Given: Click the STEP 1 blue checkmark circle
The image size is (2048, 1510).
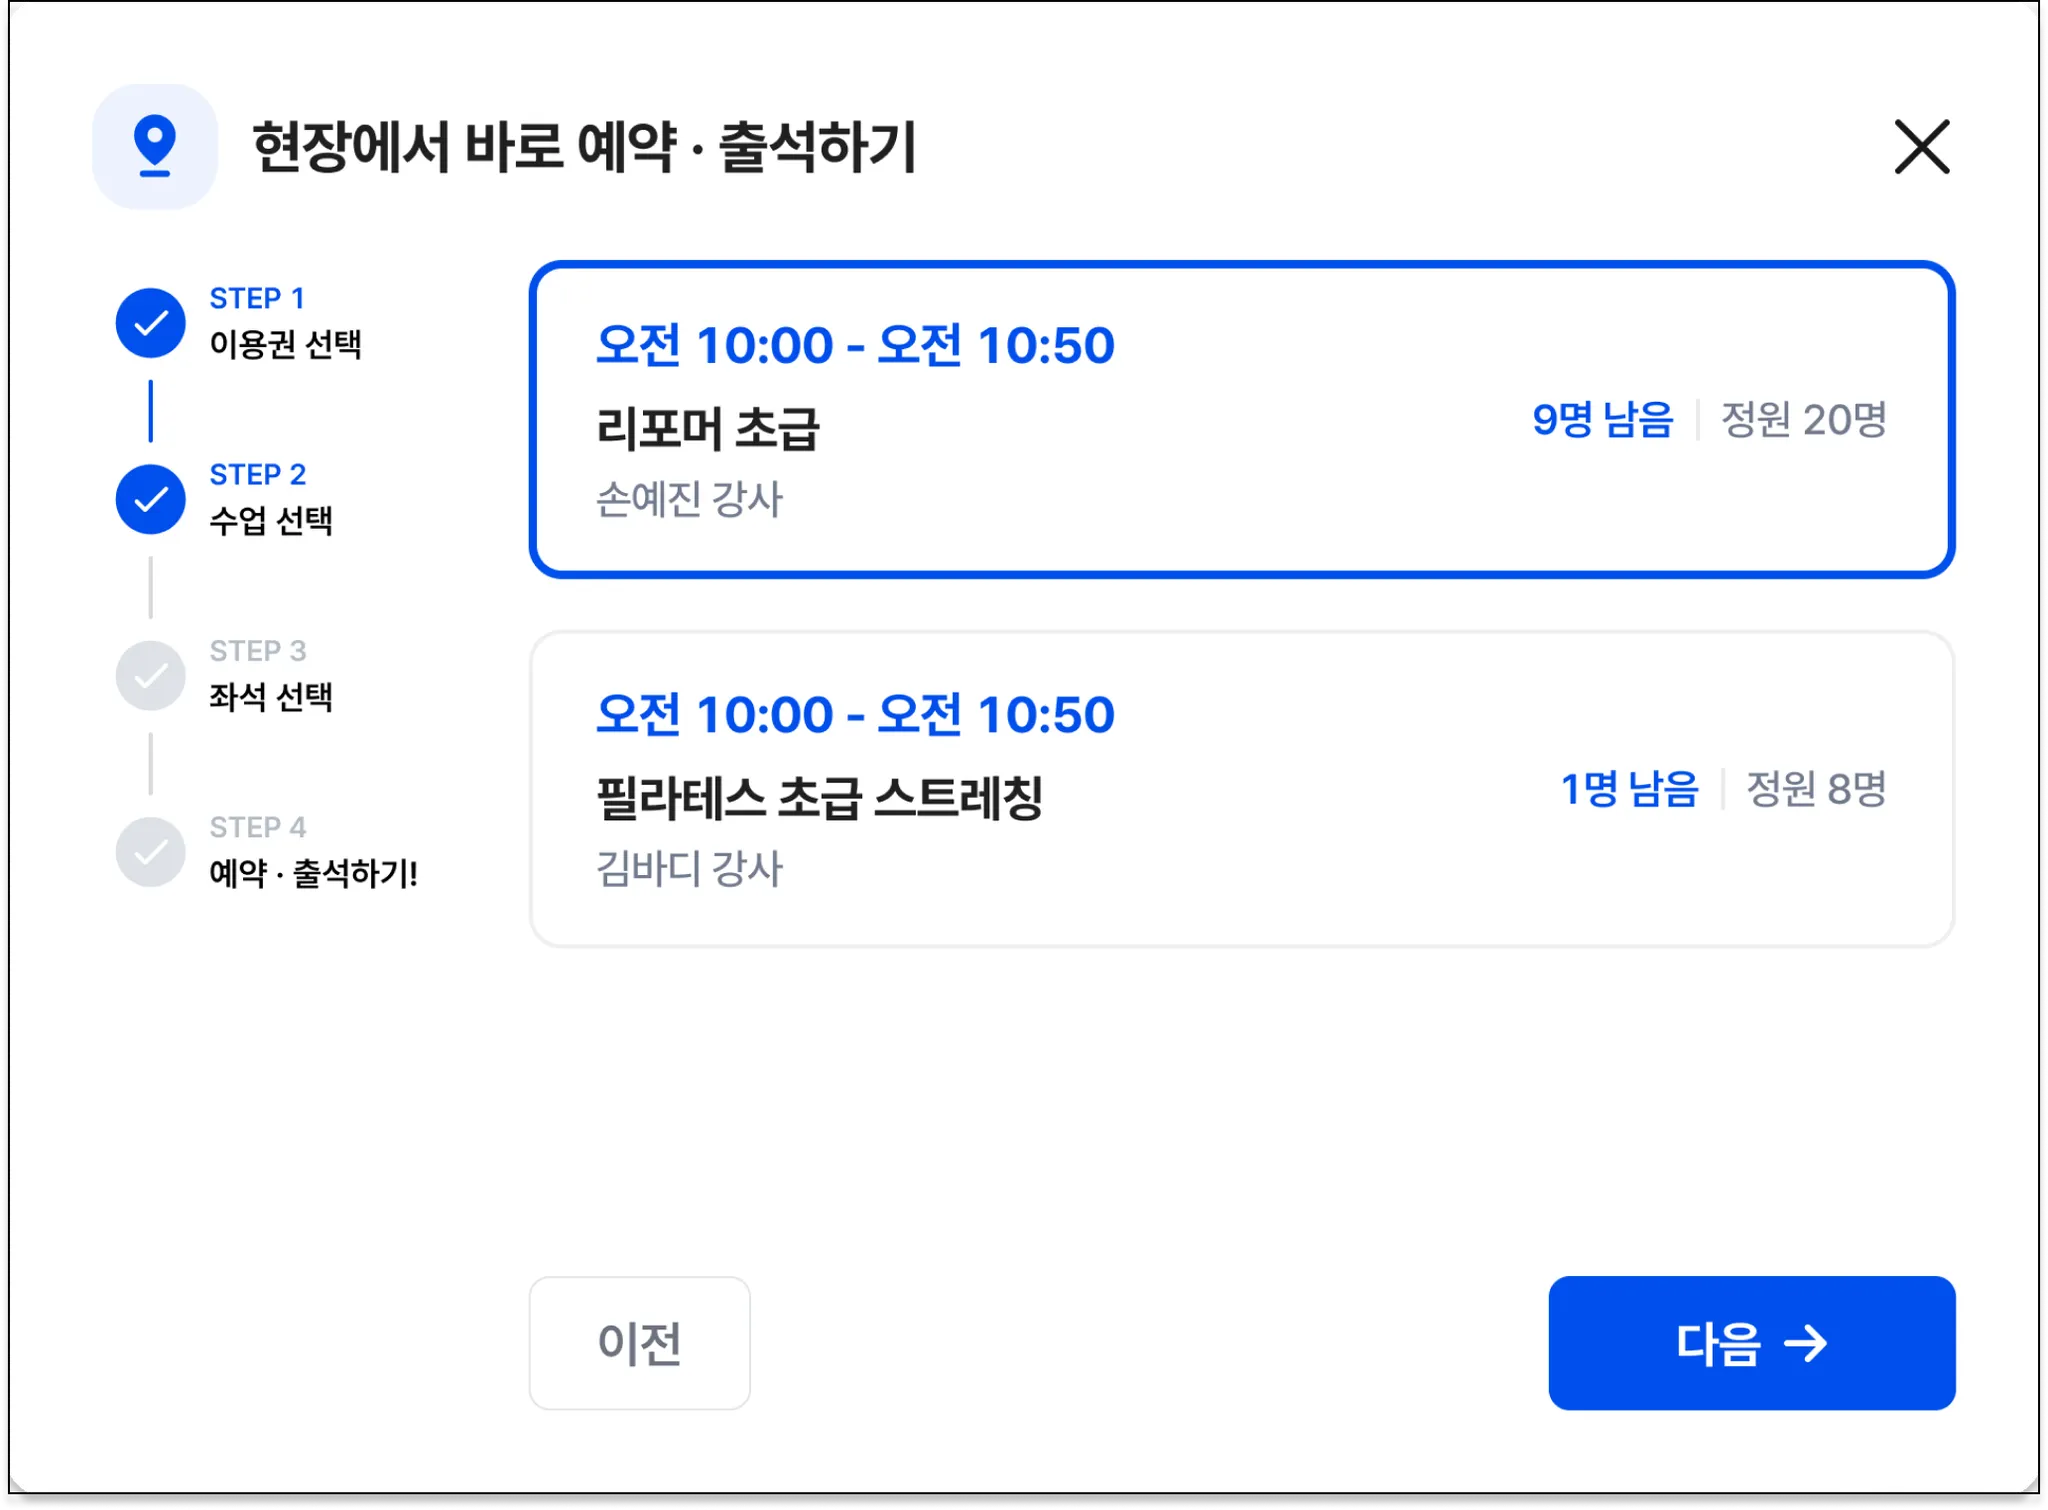Looking at the screenshot, I should (x=150, y=323).
